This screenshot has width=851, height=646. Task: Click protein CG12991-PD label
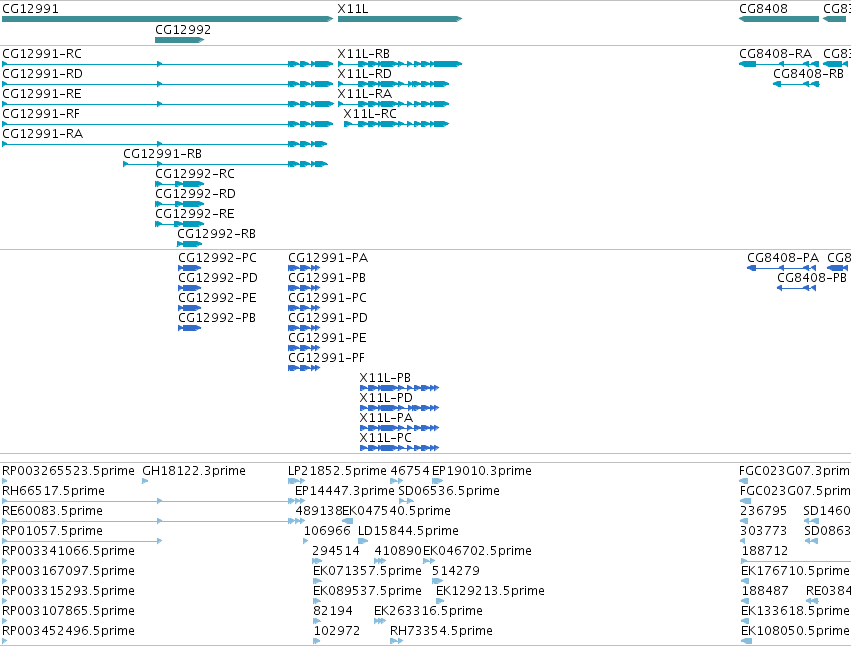pos(328,318)
